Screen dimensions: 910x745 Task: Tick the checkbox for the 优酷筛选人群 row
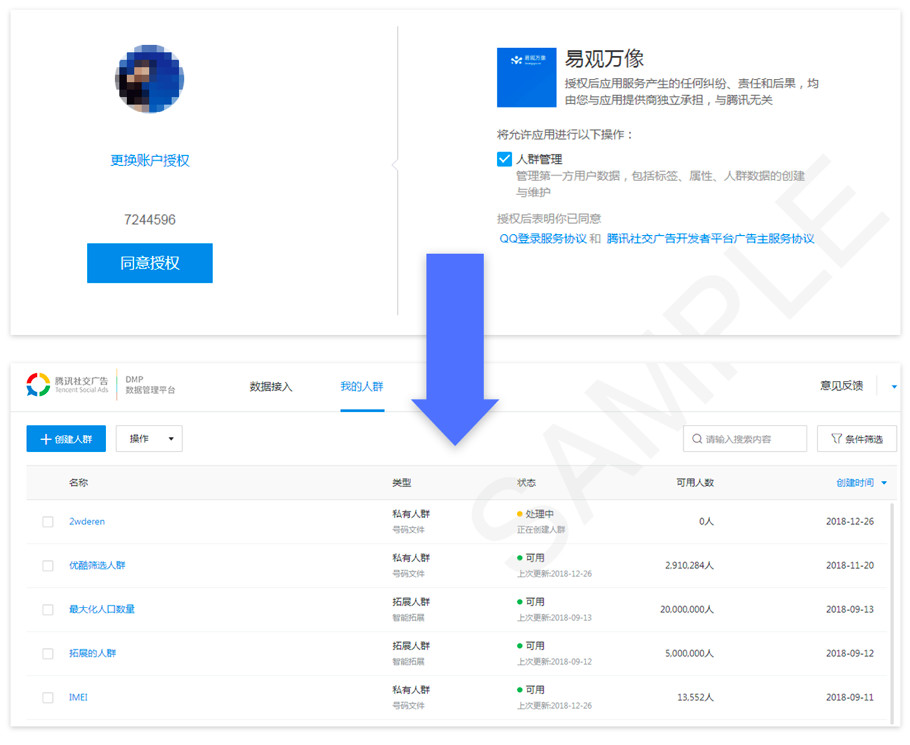[48, 566]
